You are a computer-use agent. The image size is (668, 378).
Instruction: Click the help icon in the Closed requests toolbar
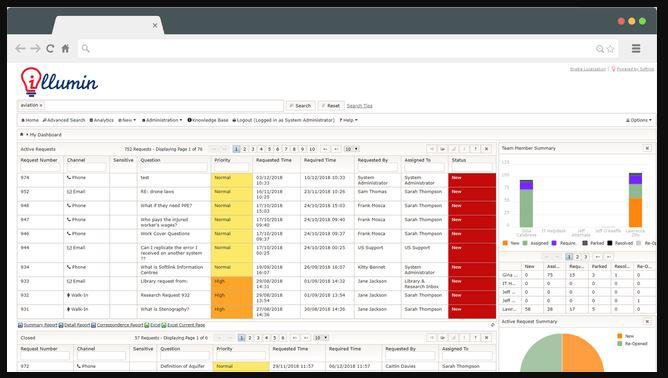click(475, 338)
